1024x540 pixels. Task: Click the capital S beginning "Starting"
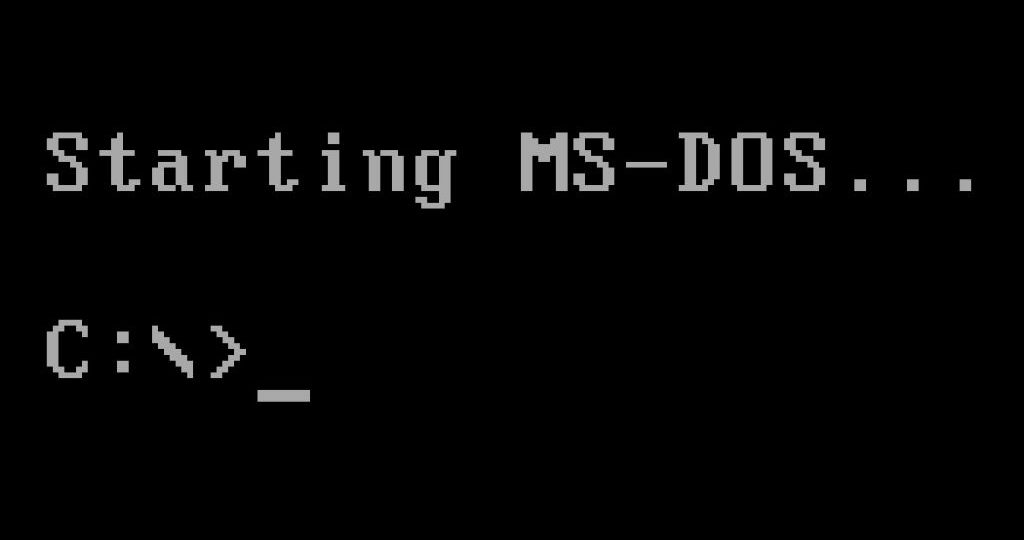67,162
